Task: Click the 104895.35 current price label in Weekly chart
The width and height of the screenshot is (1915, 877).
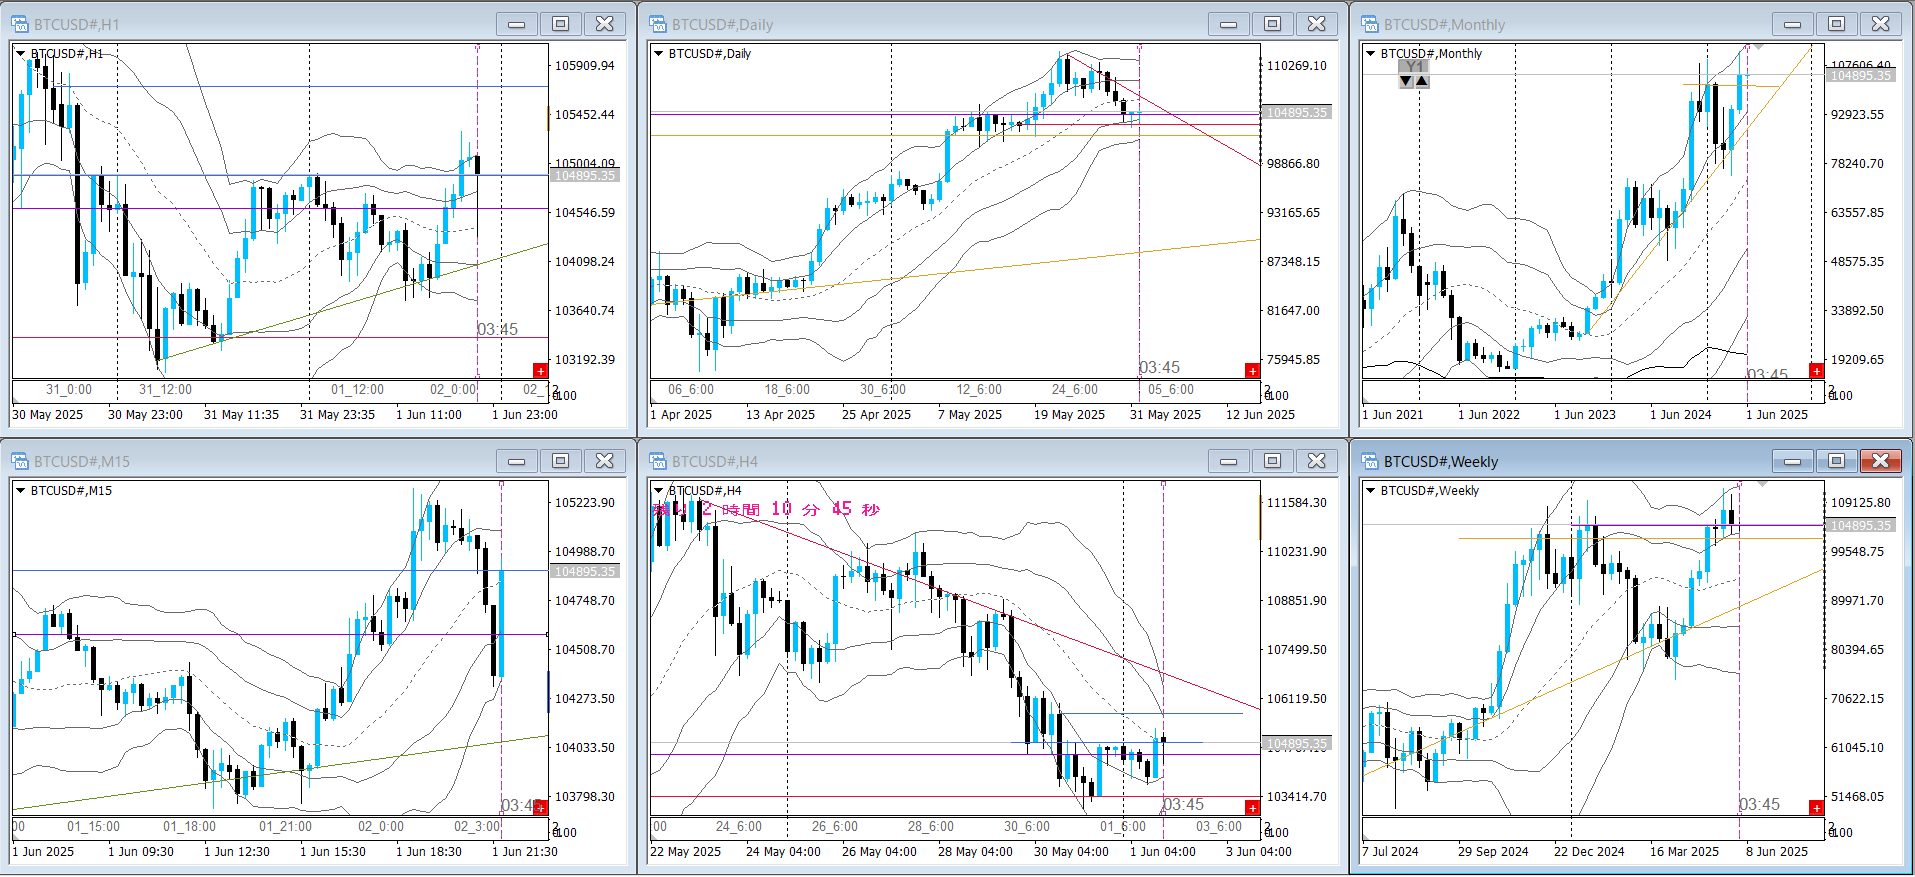Action: pyautogui.click(x=1861, y=526)
